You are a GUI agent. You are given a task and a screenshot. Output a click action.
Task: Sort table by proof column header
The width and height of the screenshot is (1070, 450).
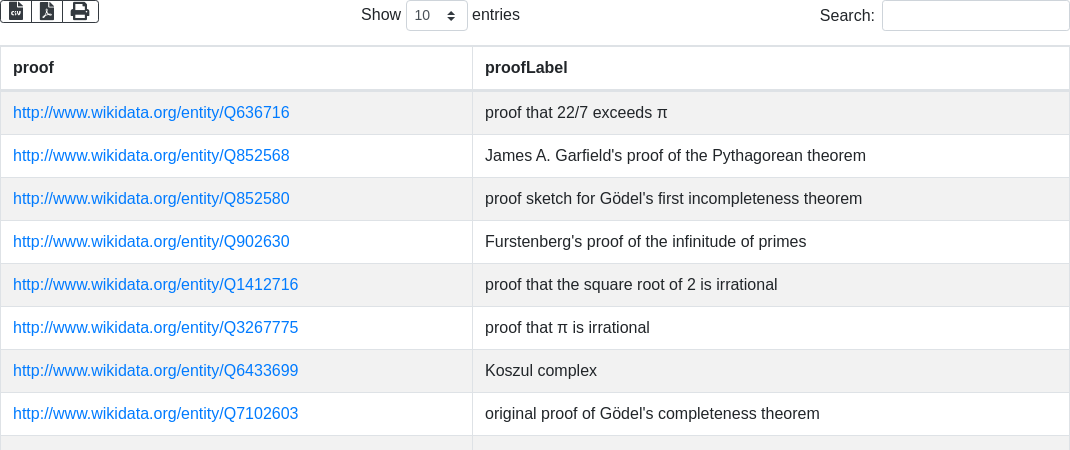click(33, 68)
